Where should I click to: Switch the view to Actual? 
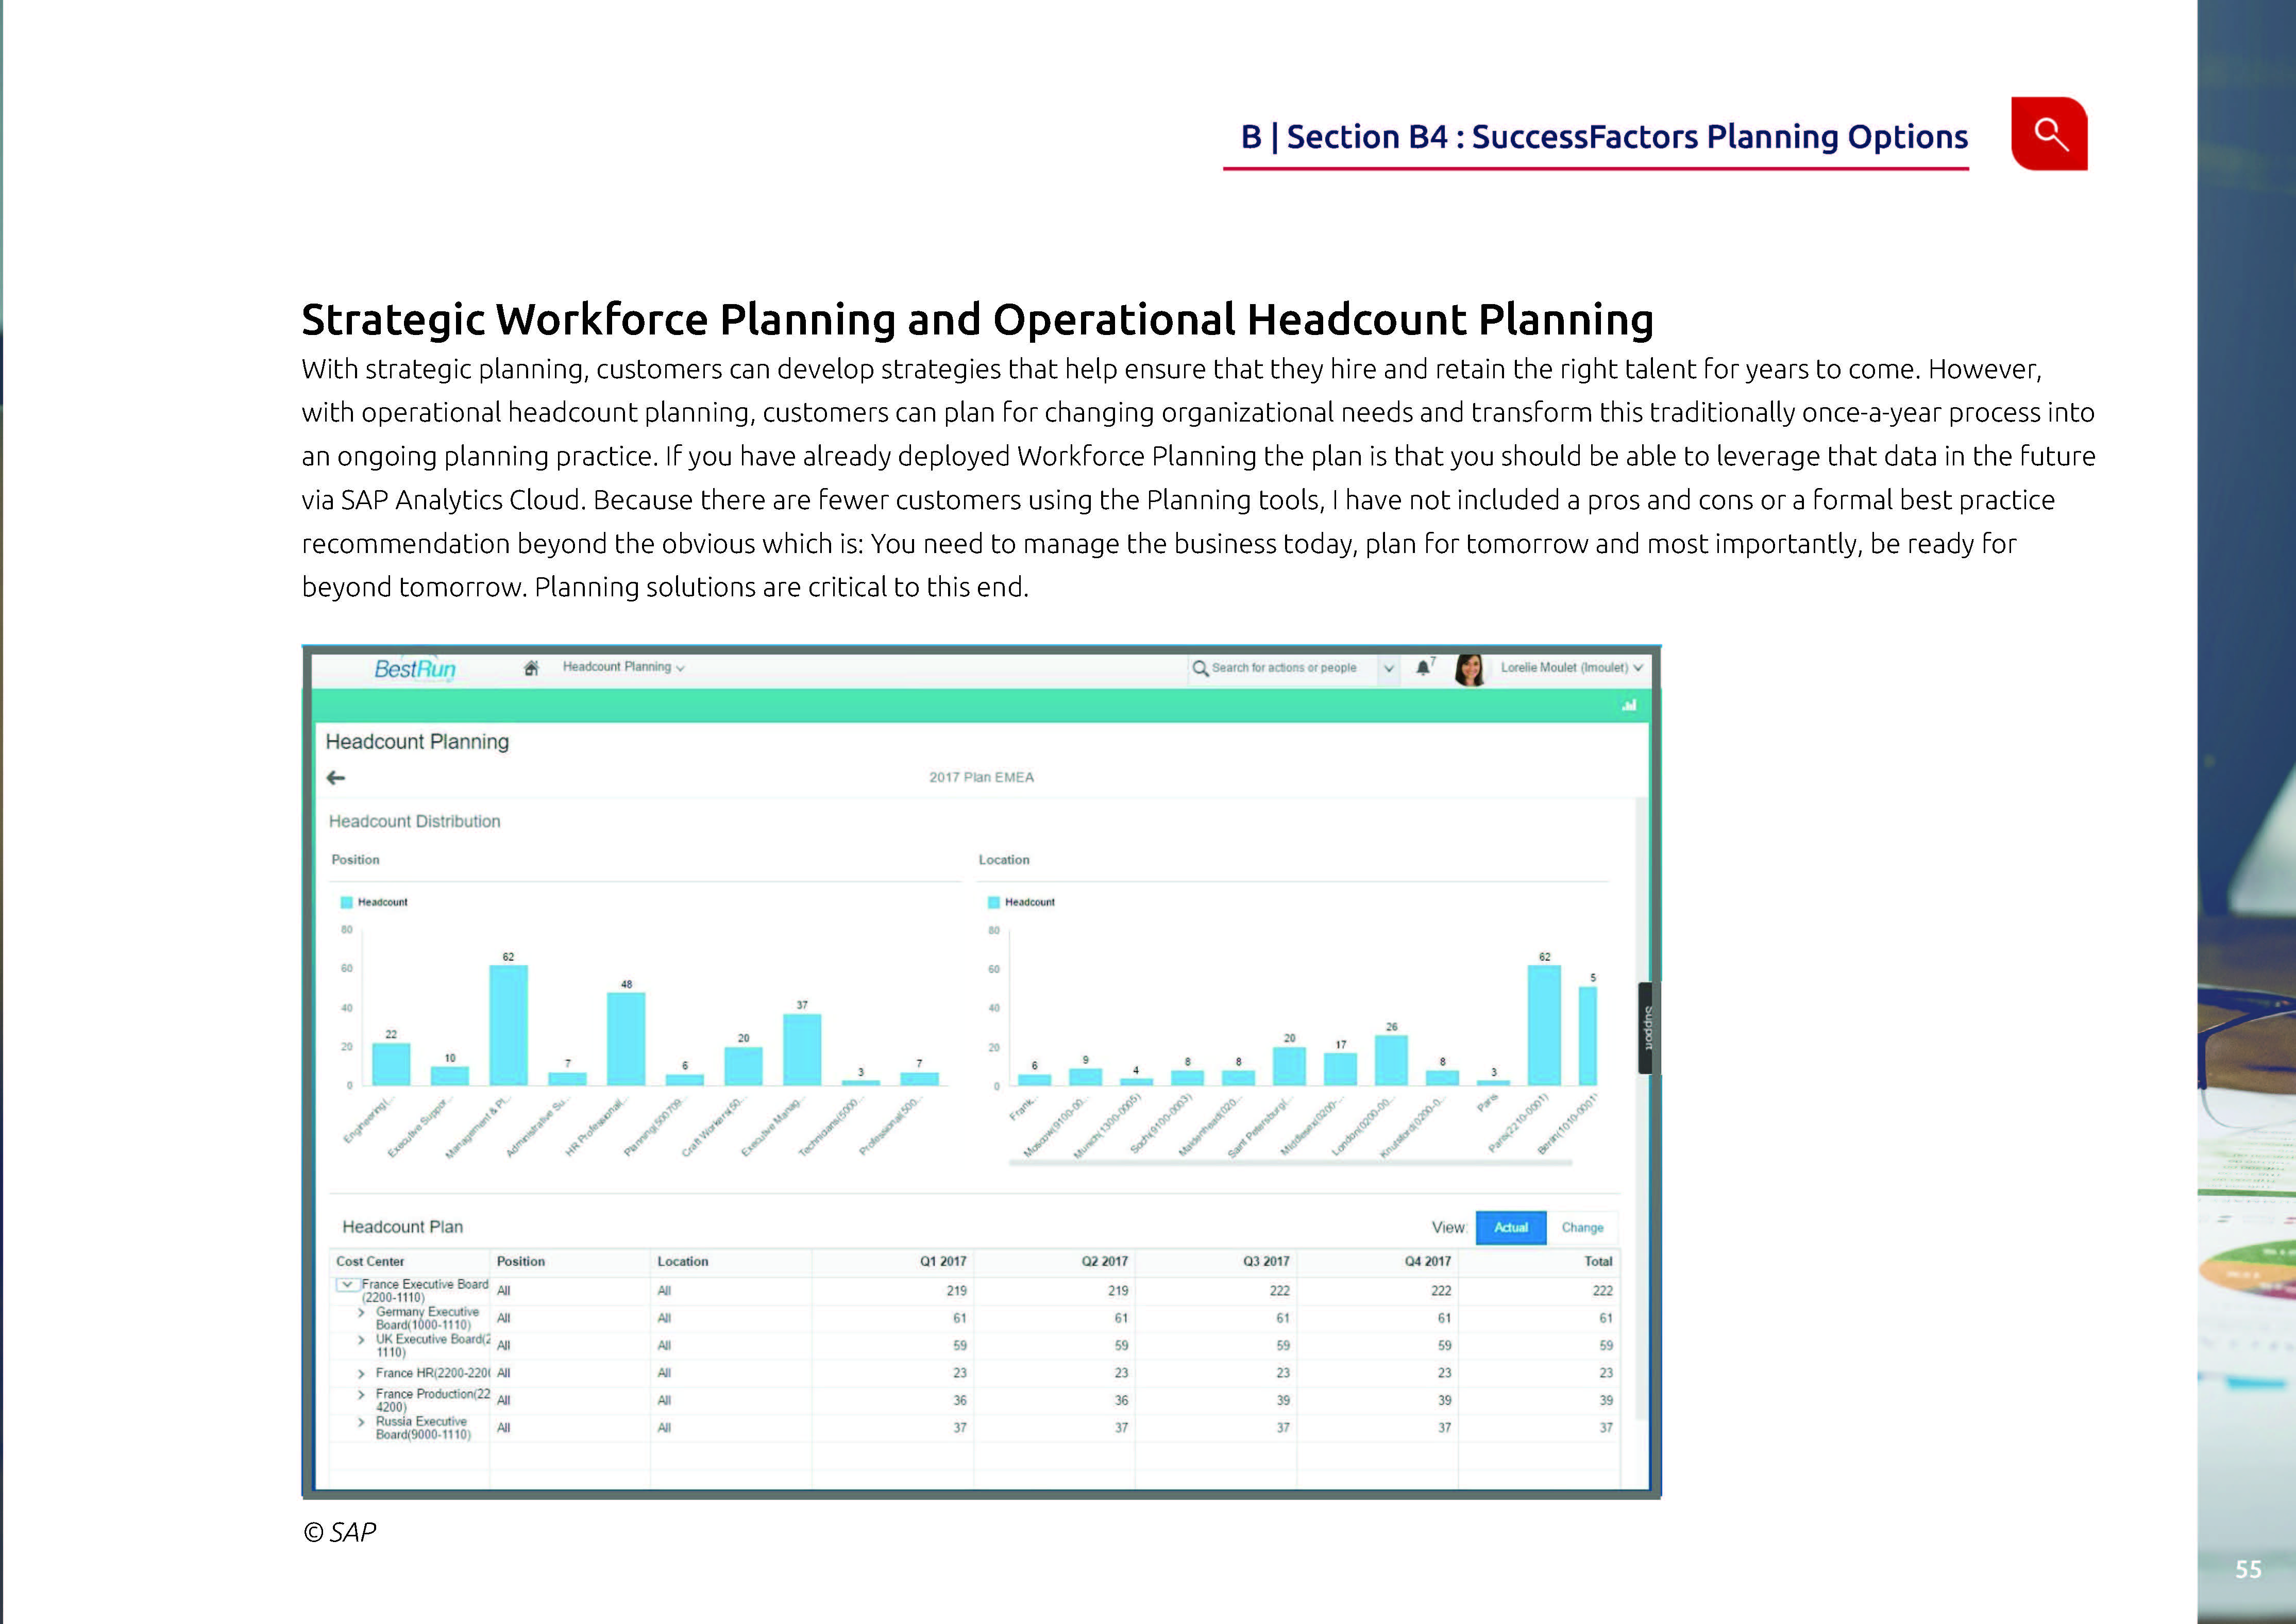1510,1227
